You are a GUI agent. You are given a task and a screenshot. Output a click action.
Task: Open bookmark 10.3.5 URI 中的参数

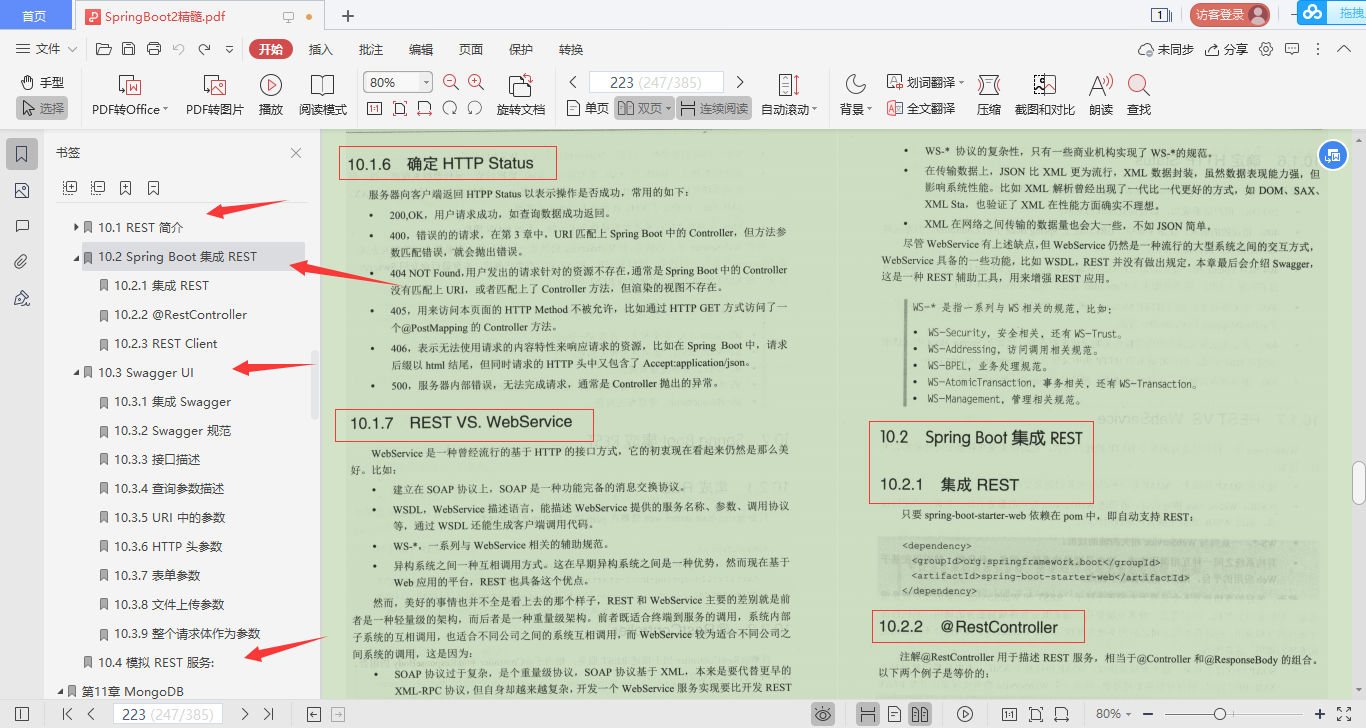169,517
